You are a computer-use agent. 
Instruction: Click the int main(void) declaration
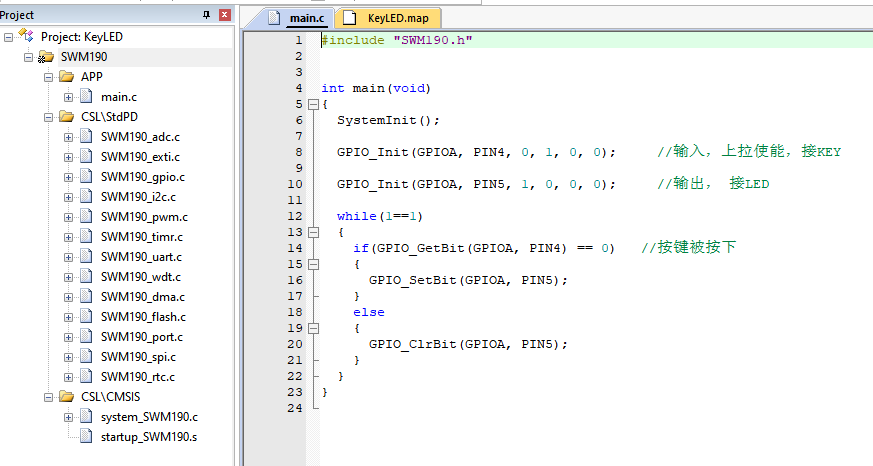click(x=376, y=88)
